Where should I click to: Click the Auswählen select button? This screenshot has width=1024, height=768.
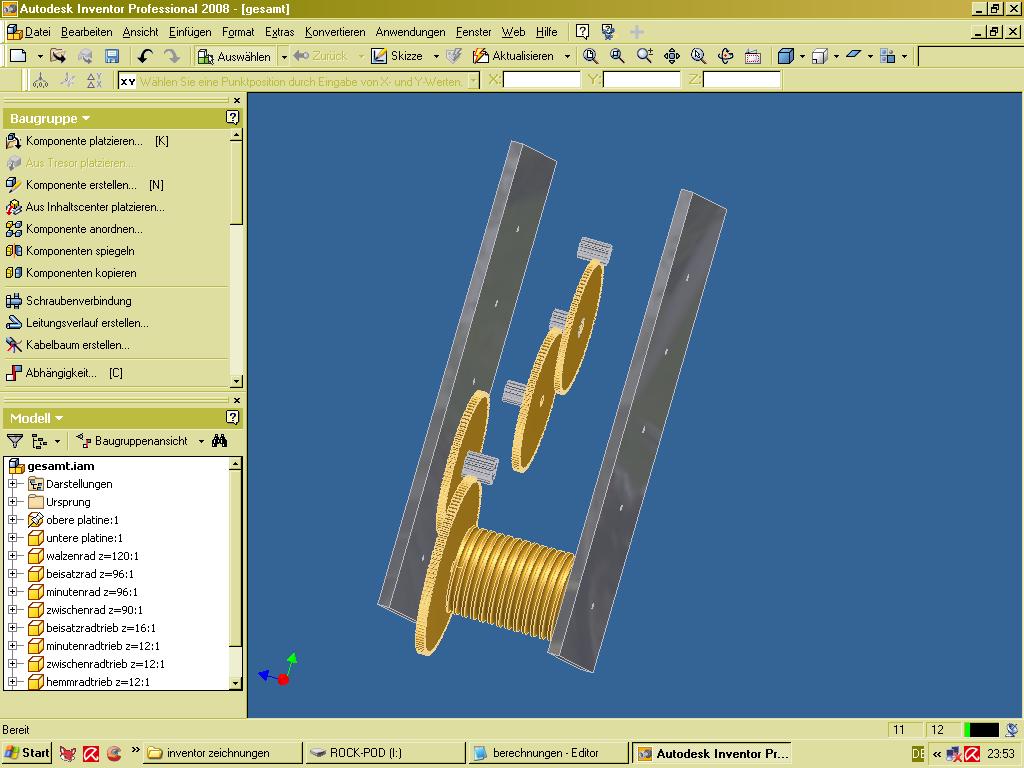pos(234,56)
